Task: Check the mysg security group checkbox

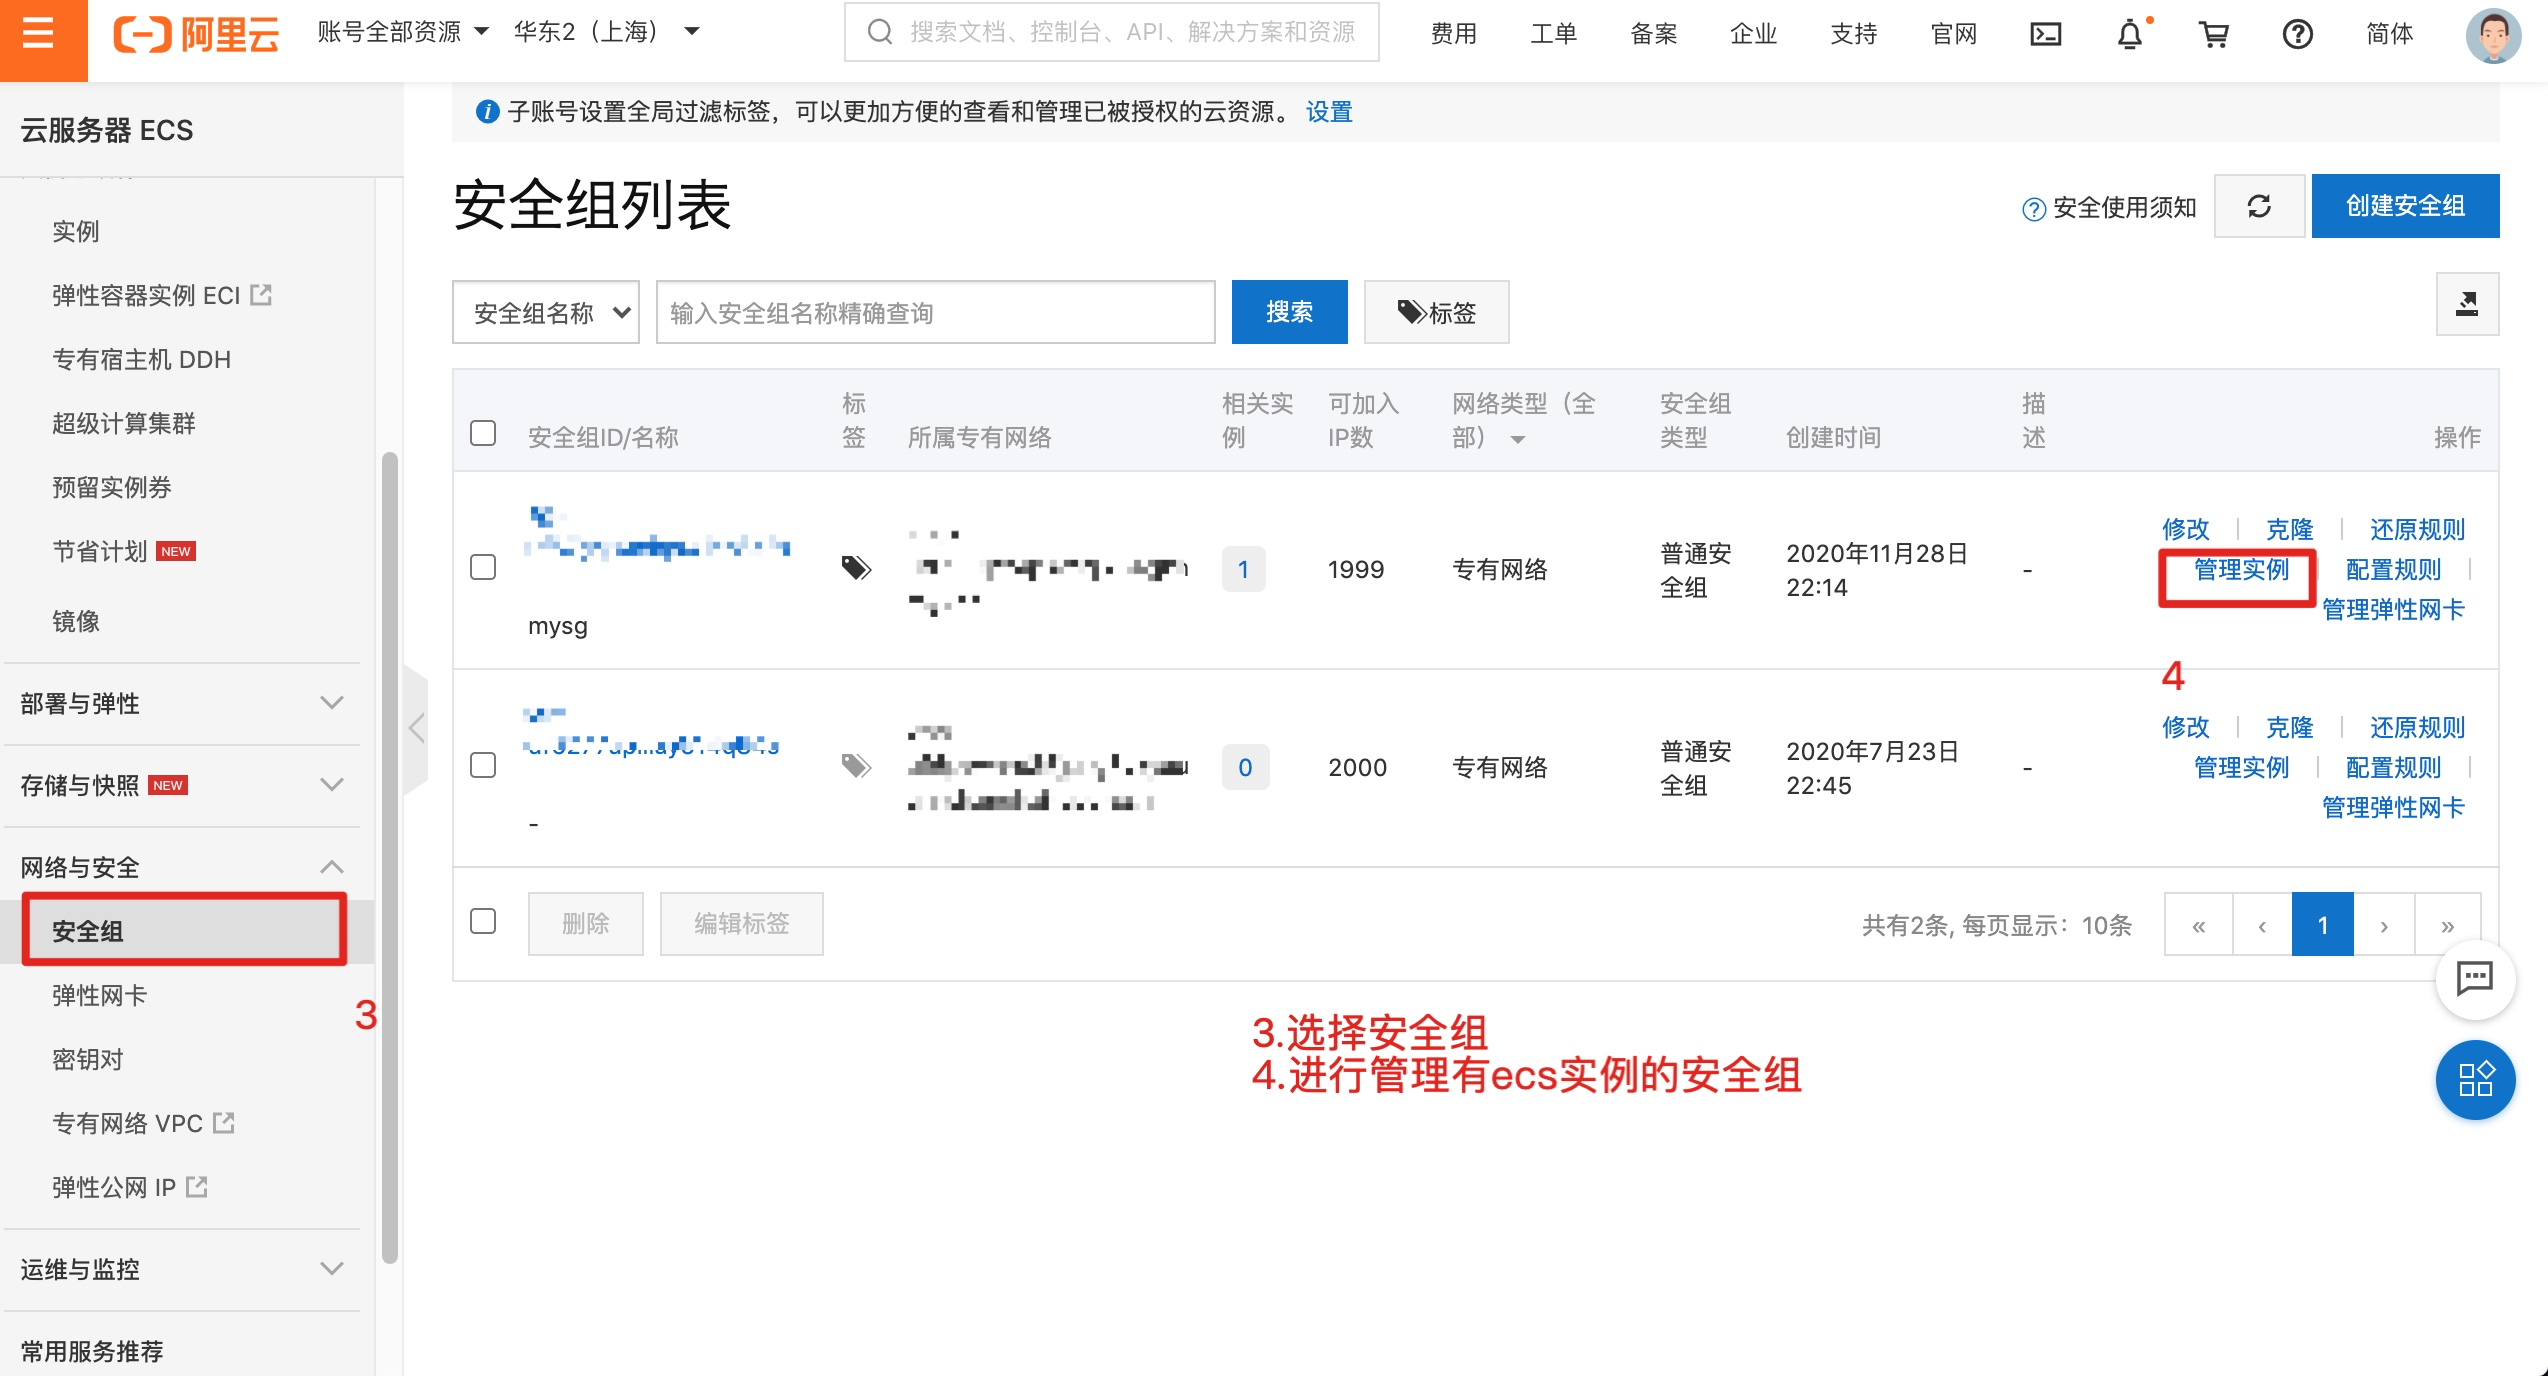Action: [483, 567]
